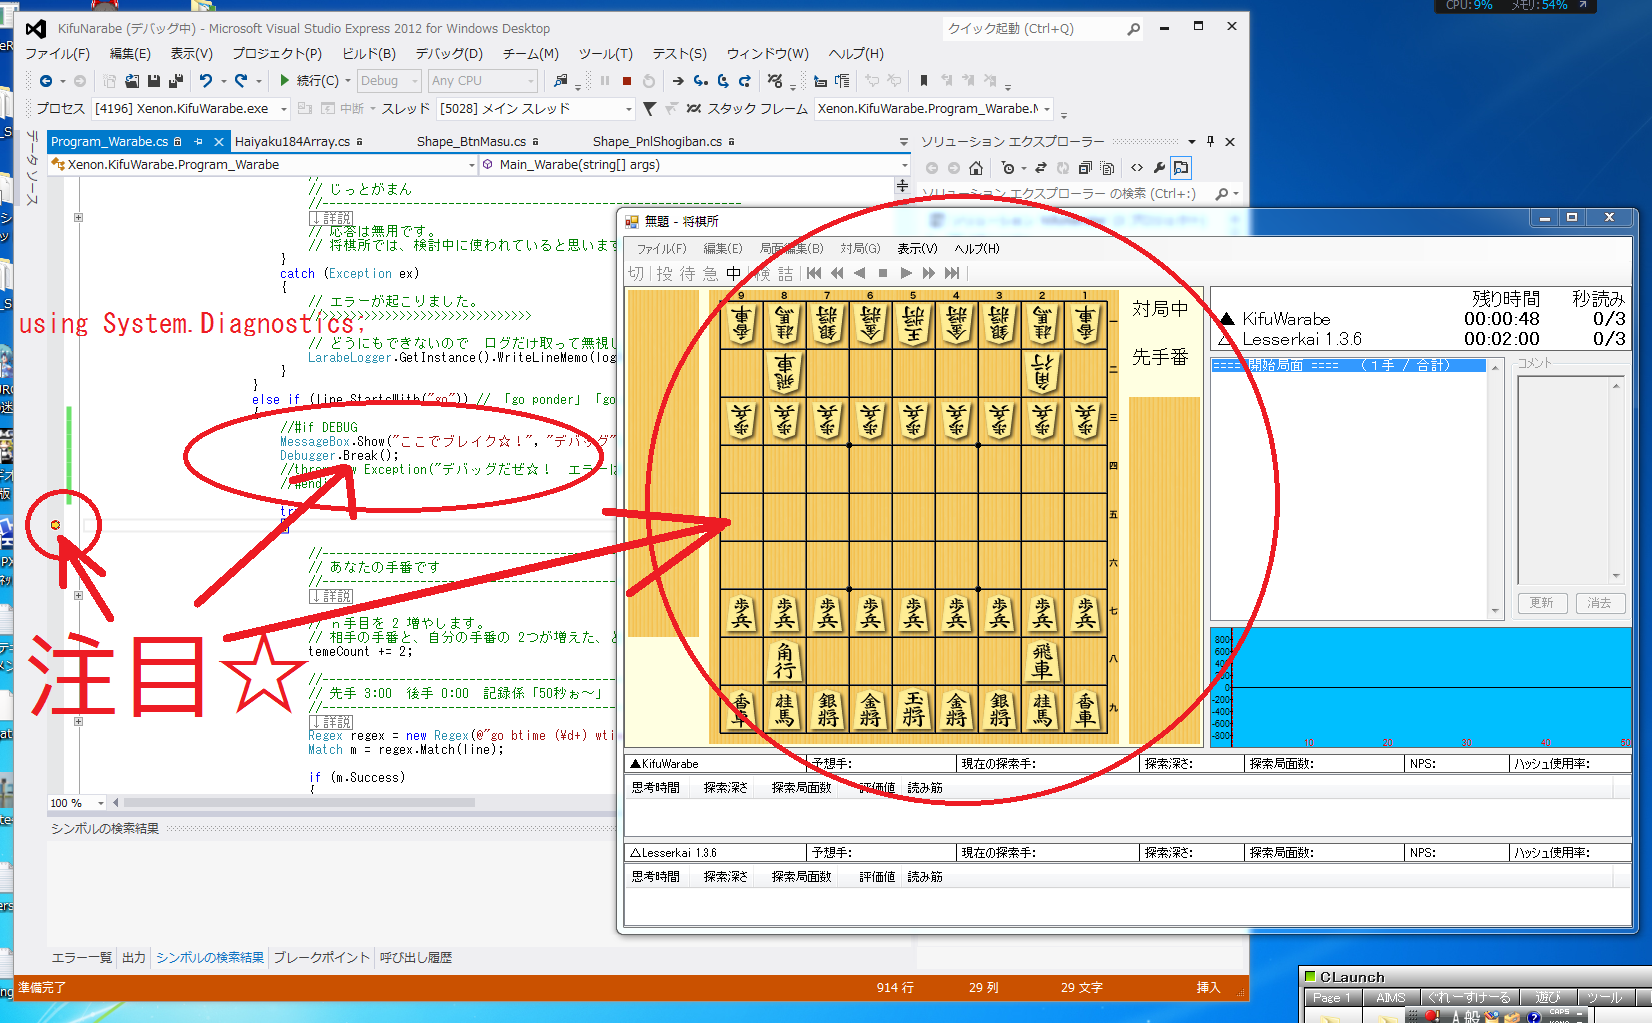Open the class dropdown Xenon.KifuWarabe.Program_Warabe
This screenshot has width=1652, height=1023.
(x=263, y=165)
